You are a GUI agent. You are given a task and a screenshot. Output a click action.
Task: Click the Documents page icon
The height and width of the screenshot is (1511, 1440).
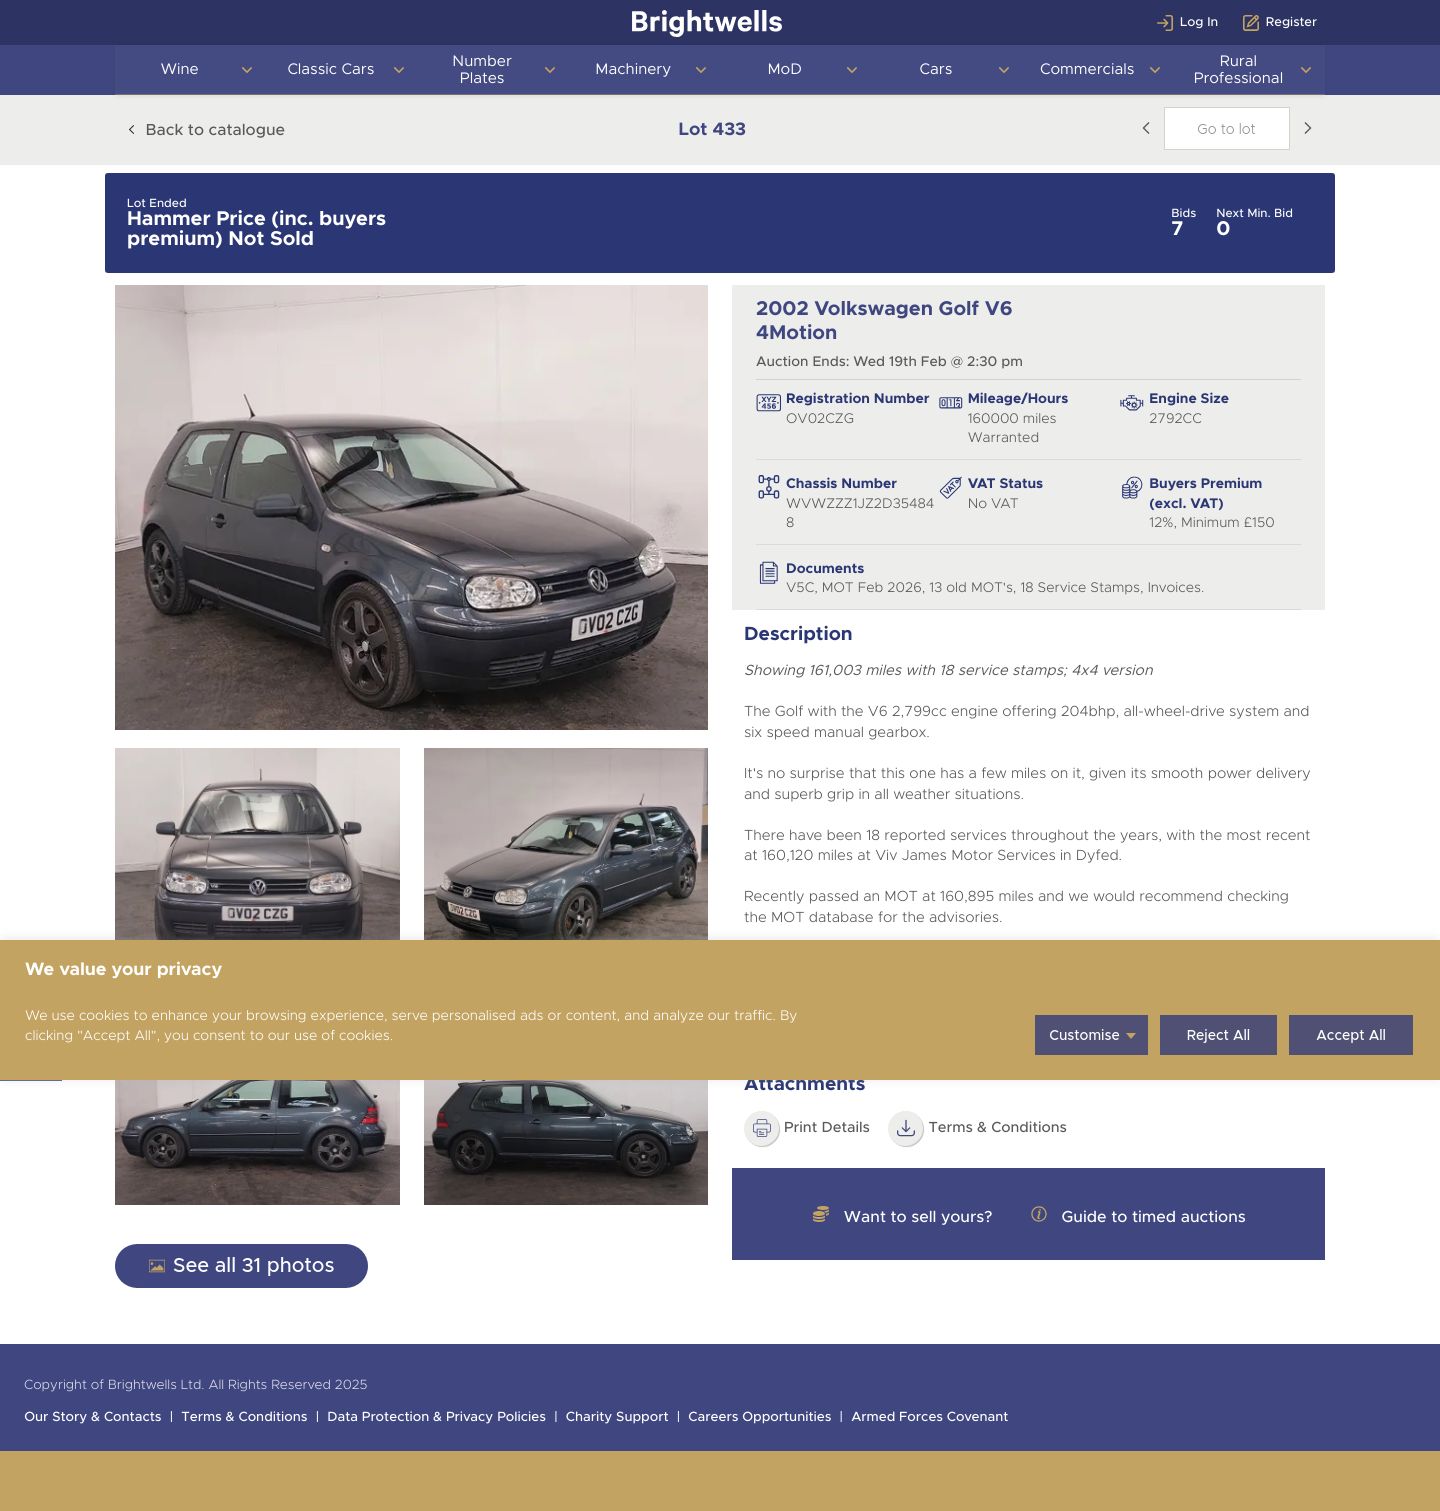pos(768,572)
